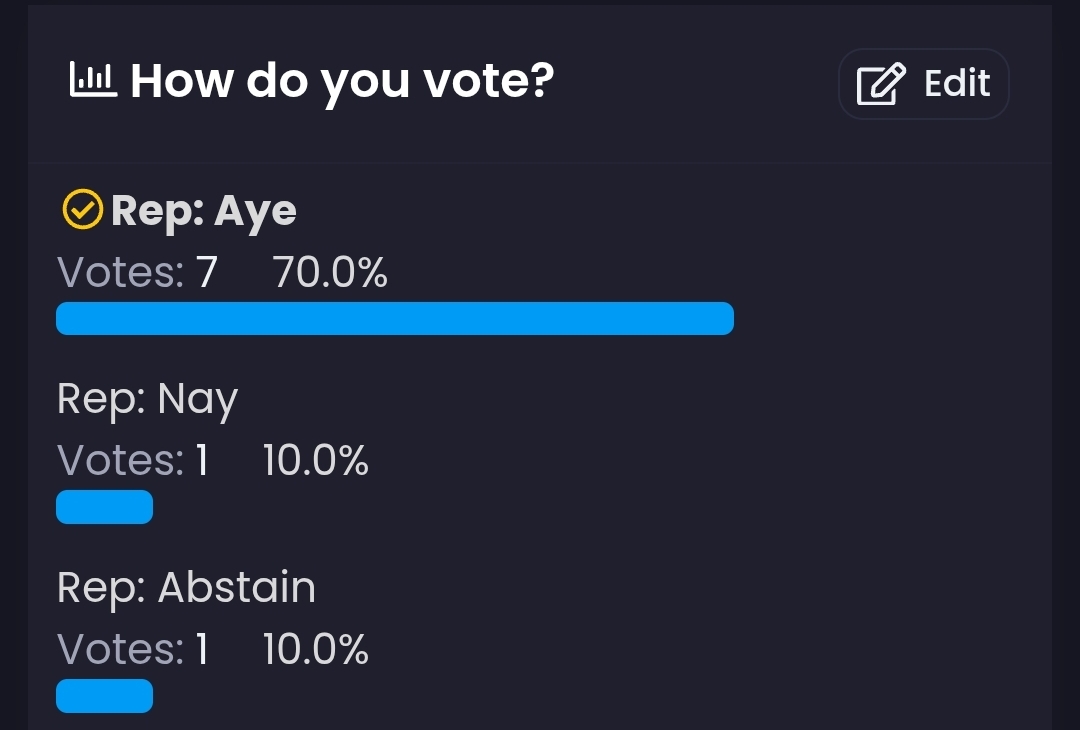The height and width of the screenshot is (730, 1080).
Task: Choose the "Rep: Nay" vote option
Action: 147,399
